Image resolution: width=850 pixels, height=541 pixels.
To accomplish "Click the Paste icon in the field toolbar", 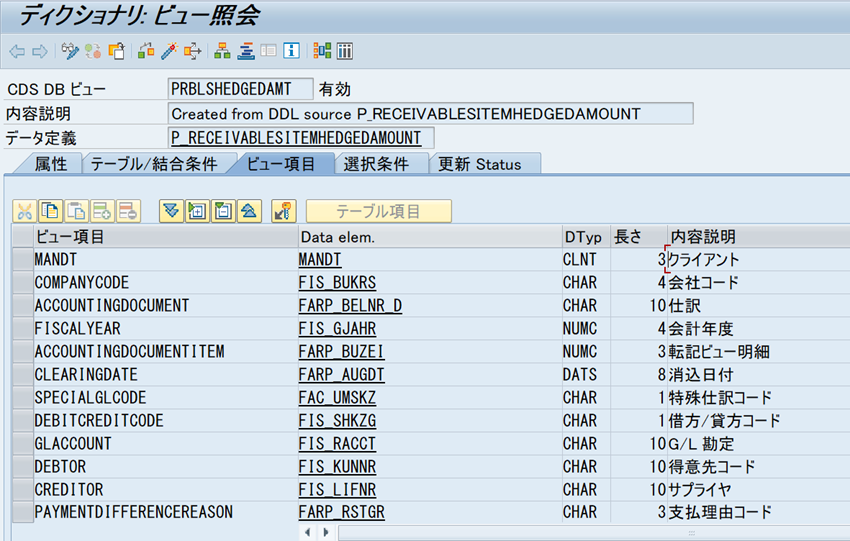I will pyautogui.click(x=76, y=211).
